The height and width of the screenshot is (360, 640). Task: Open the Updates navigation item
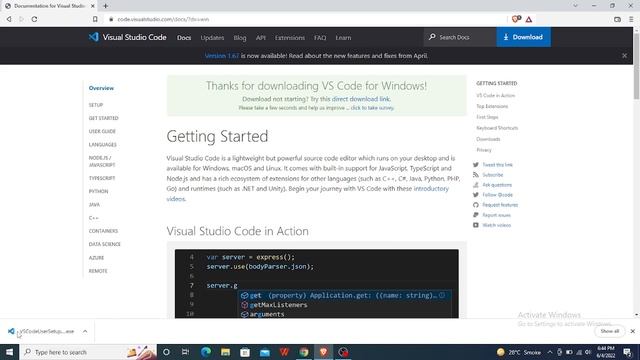(x=212, y=38)
